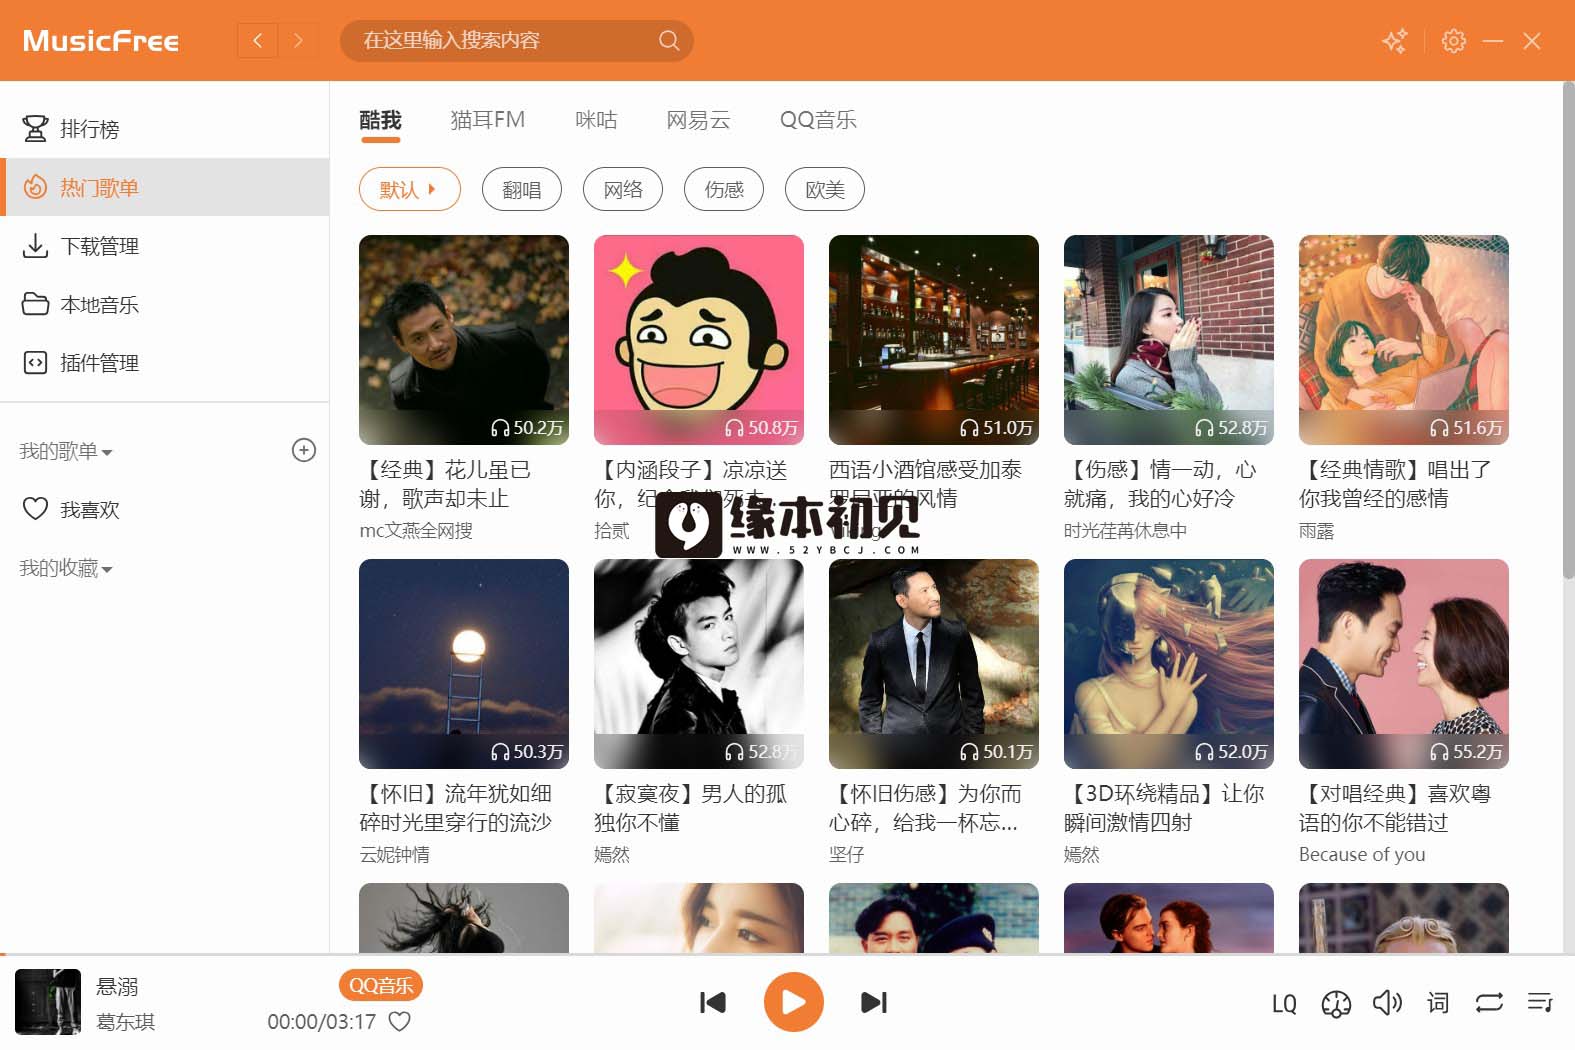Image resolution: width=1575 pixels, height=1050 pixels.
Task: Click author name 云妮钟情
Action: coord(394,854)
